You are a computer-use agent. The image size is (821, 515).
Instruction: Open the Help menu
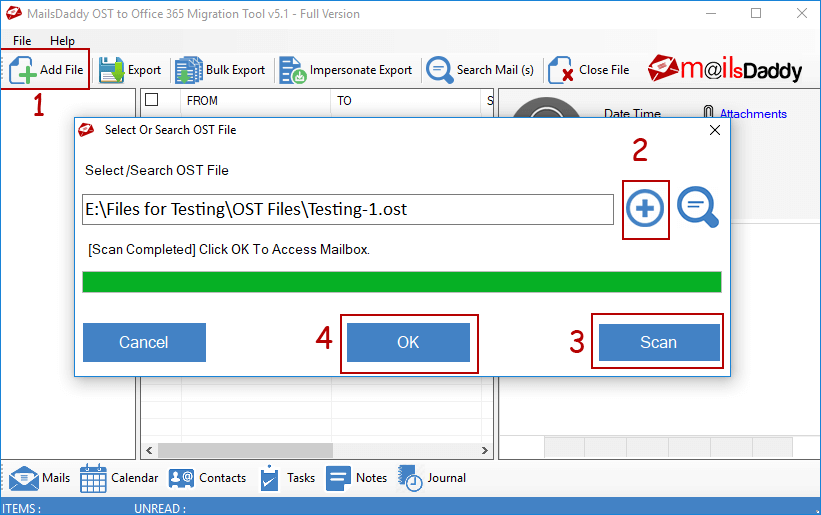pyautogui.click(x=62, y=41)
